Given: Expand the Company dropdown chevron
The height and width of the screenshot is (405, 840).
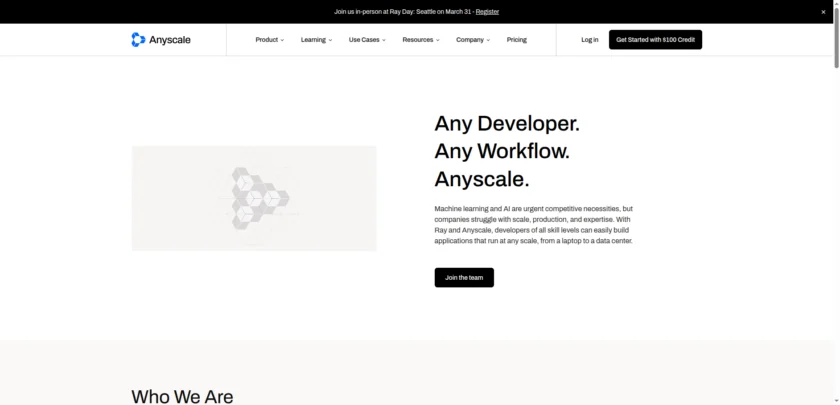Looking at the screenshot, I should [x=488, y=40].
